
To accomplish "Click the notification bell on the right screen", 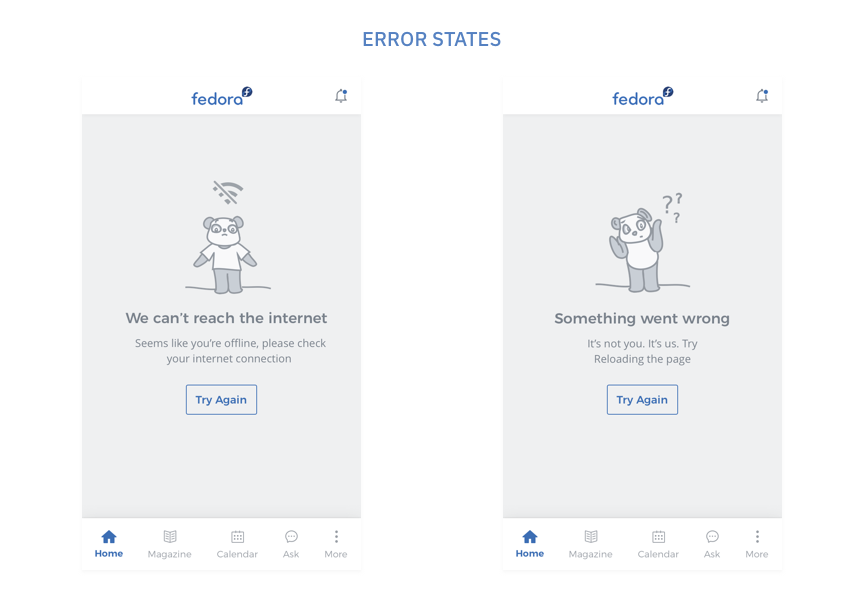I will pyautogui.click(x=762, y=96).
